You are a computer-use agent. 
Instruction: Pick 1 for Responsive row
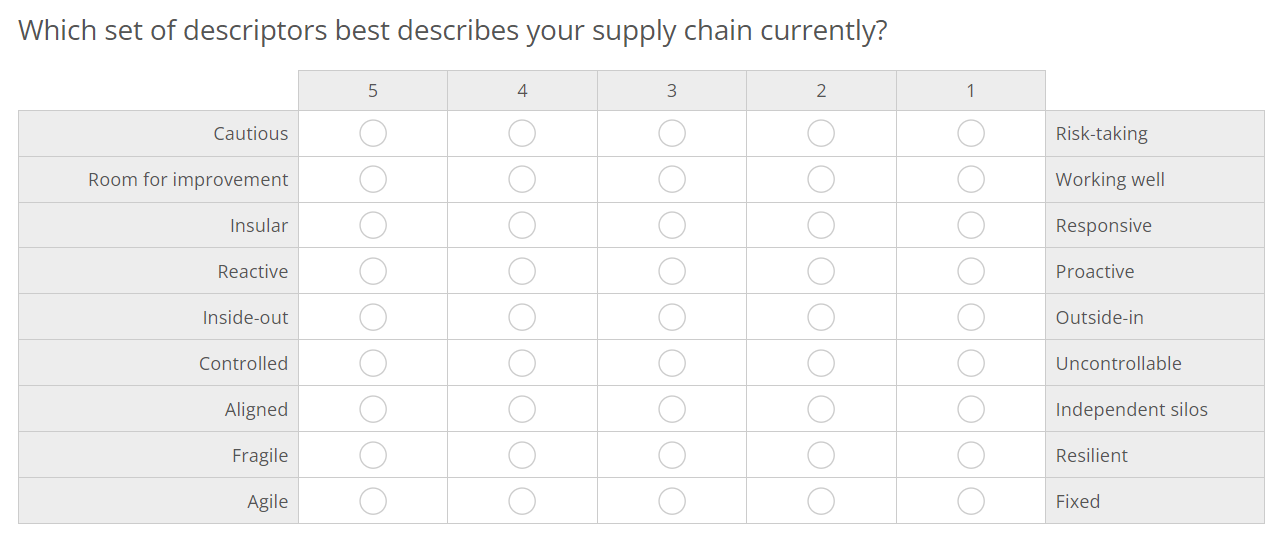(970, 225)
